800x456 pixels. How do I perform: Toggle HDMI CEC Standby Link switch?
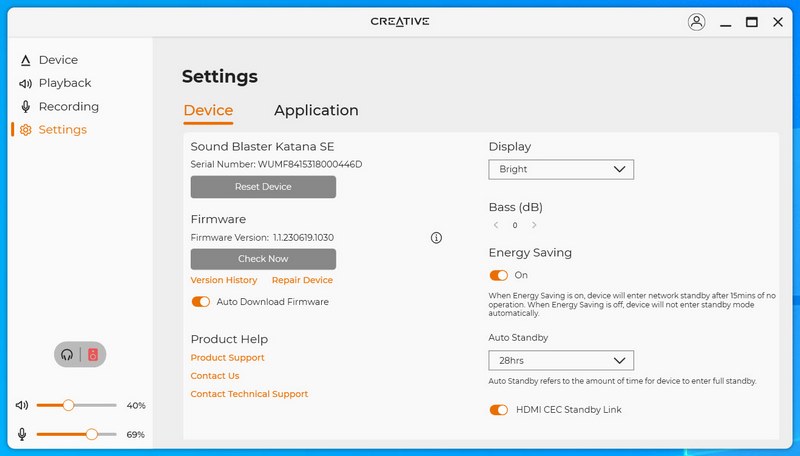click(498, 410)
